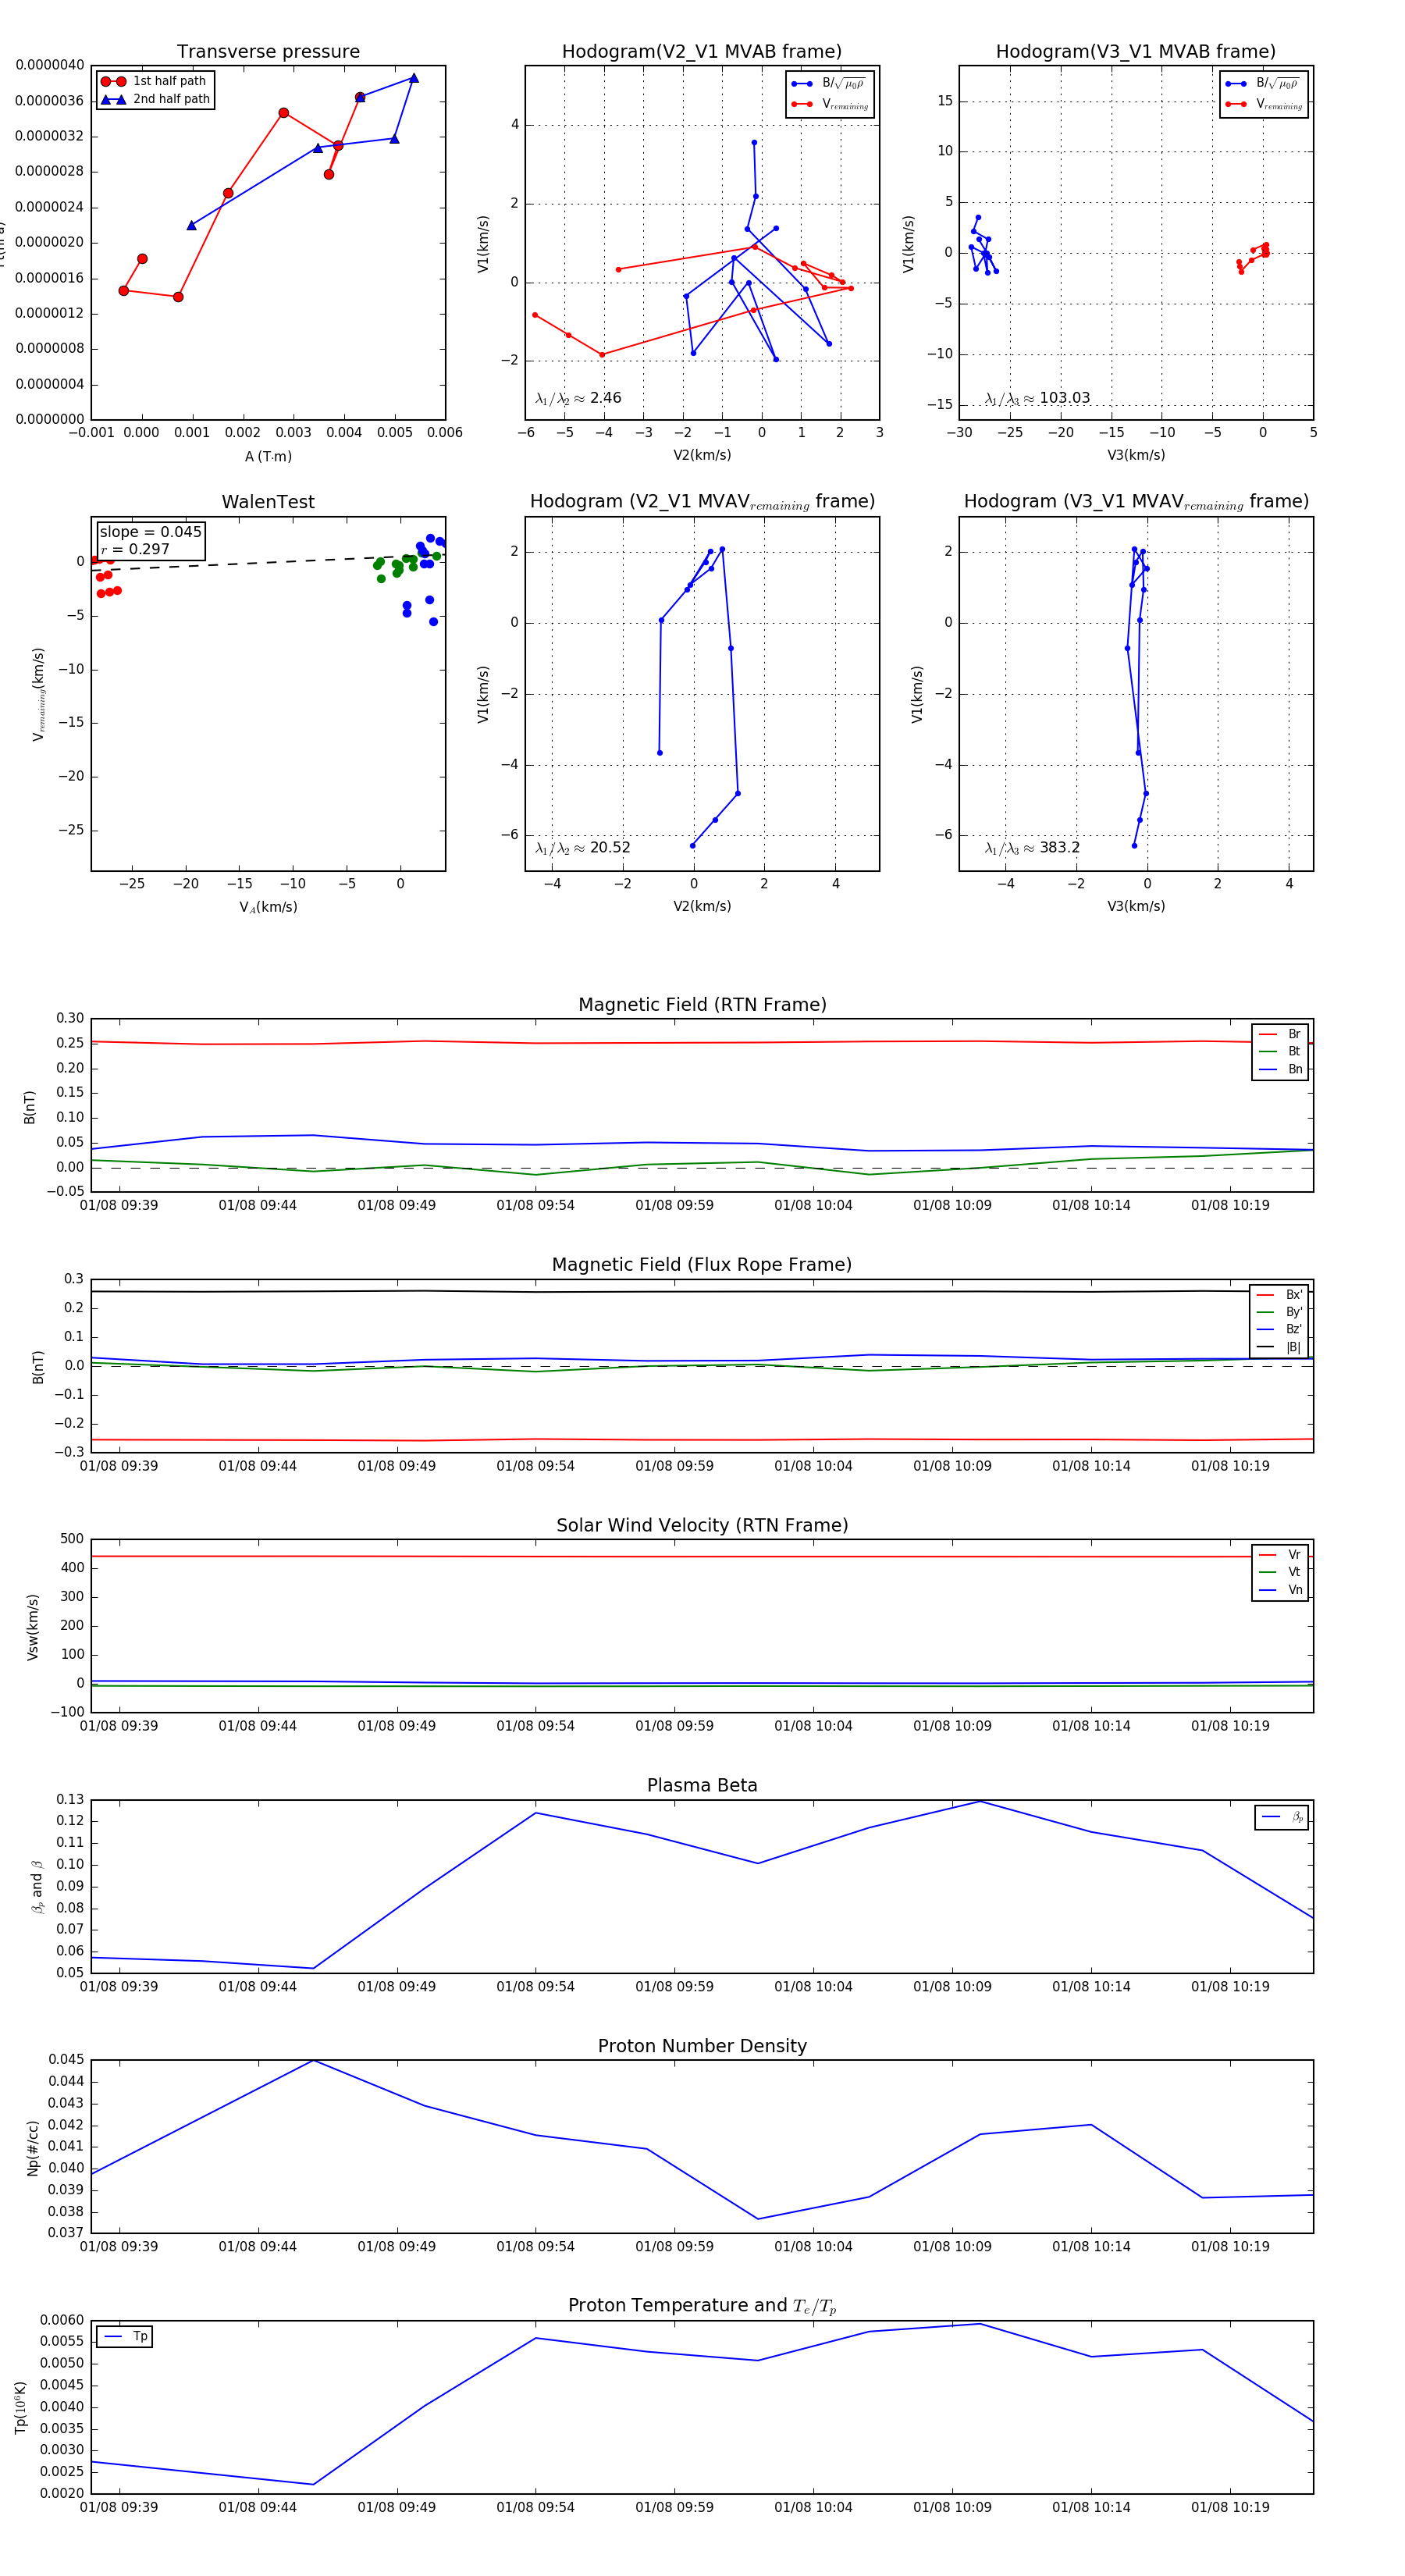
Task: Click the 'A (T·m)' x-axis label
Action: [268, 456]
